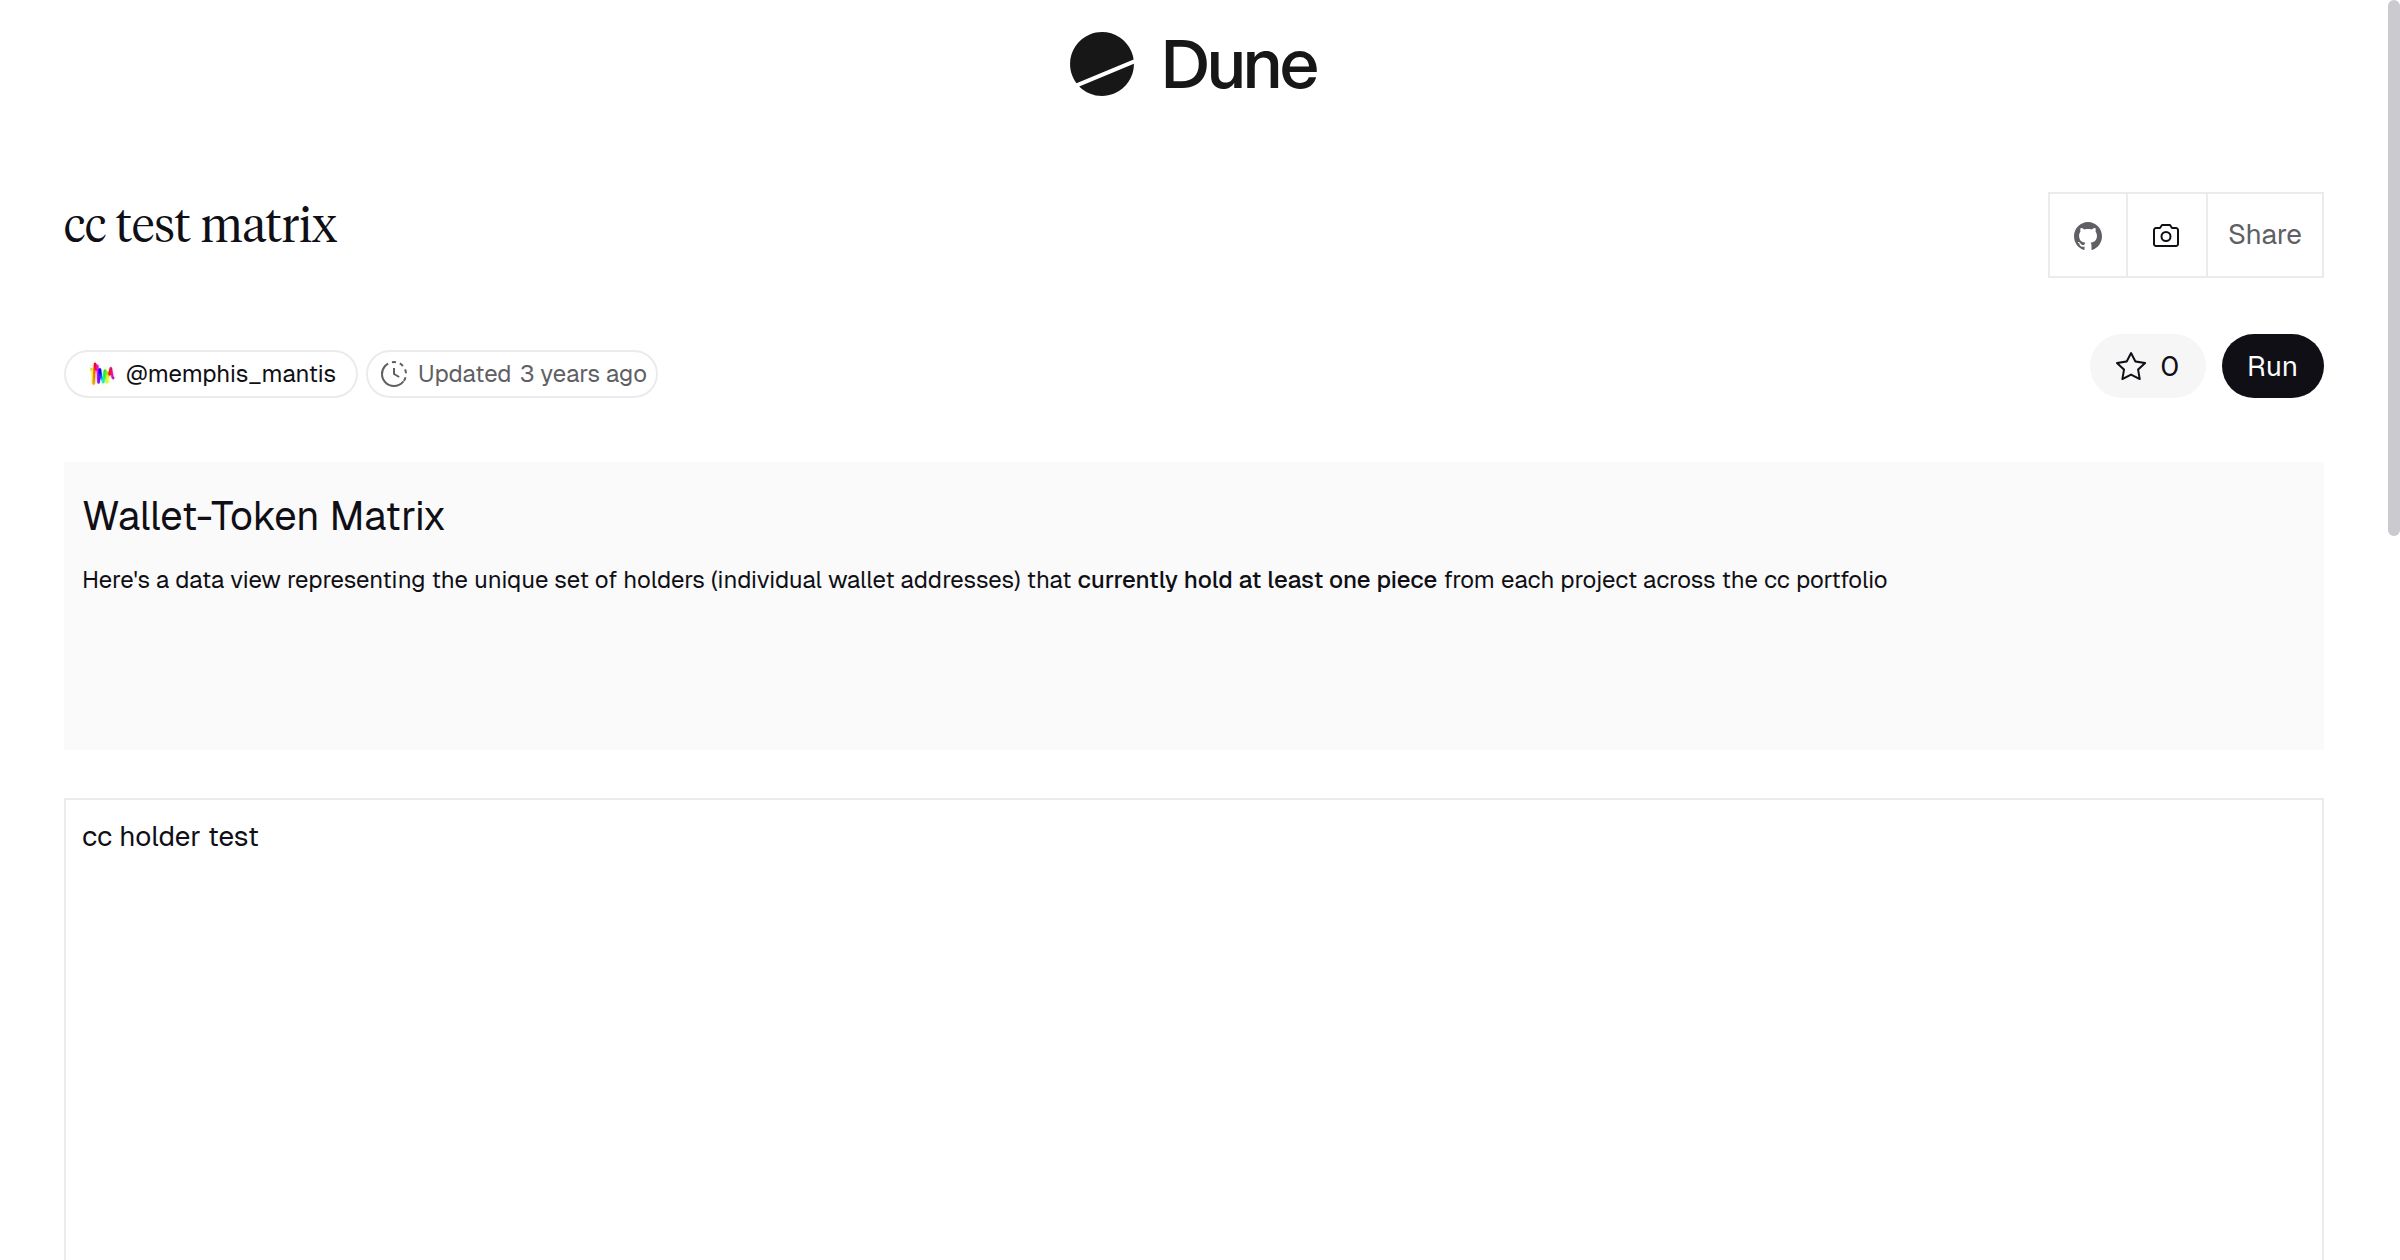
Task: Click the Dune wordmark text
Action: tap(1239, 66)
